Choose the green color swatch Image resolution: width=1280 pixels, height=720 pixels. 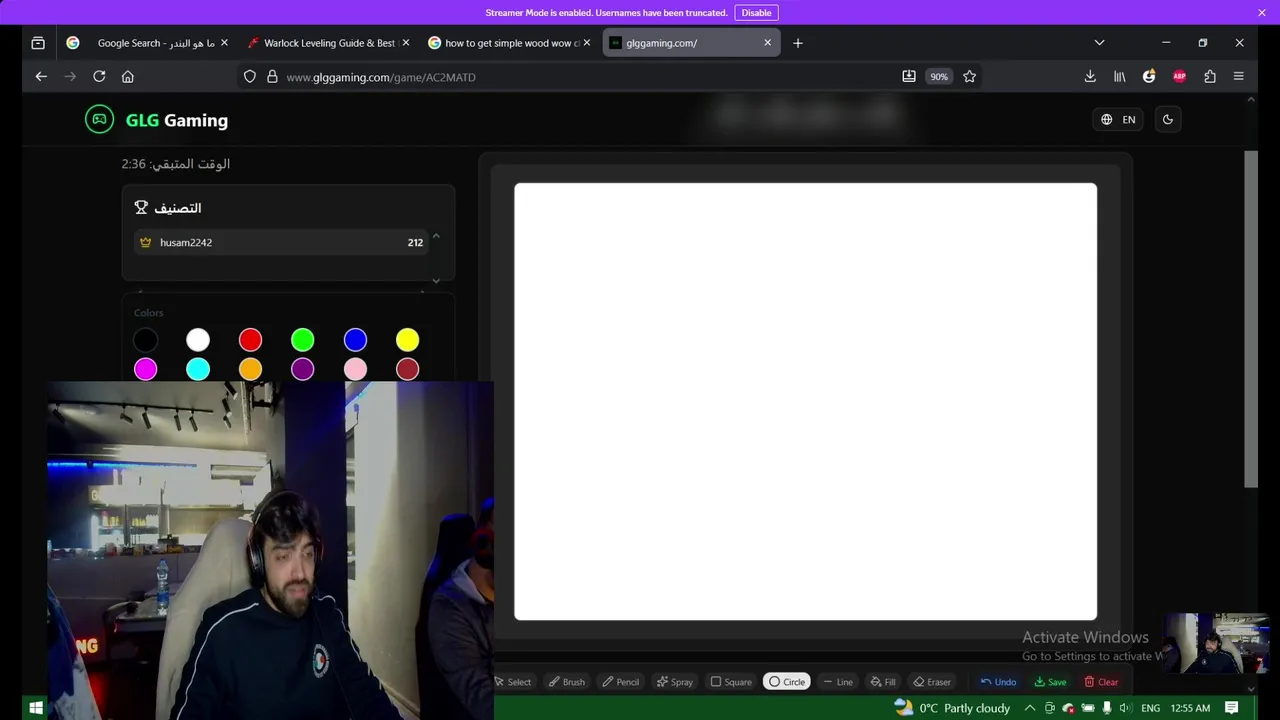(x=302, y=340)
